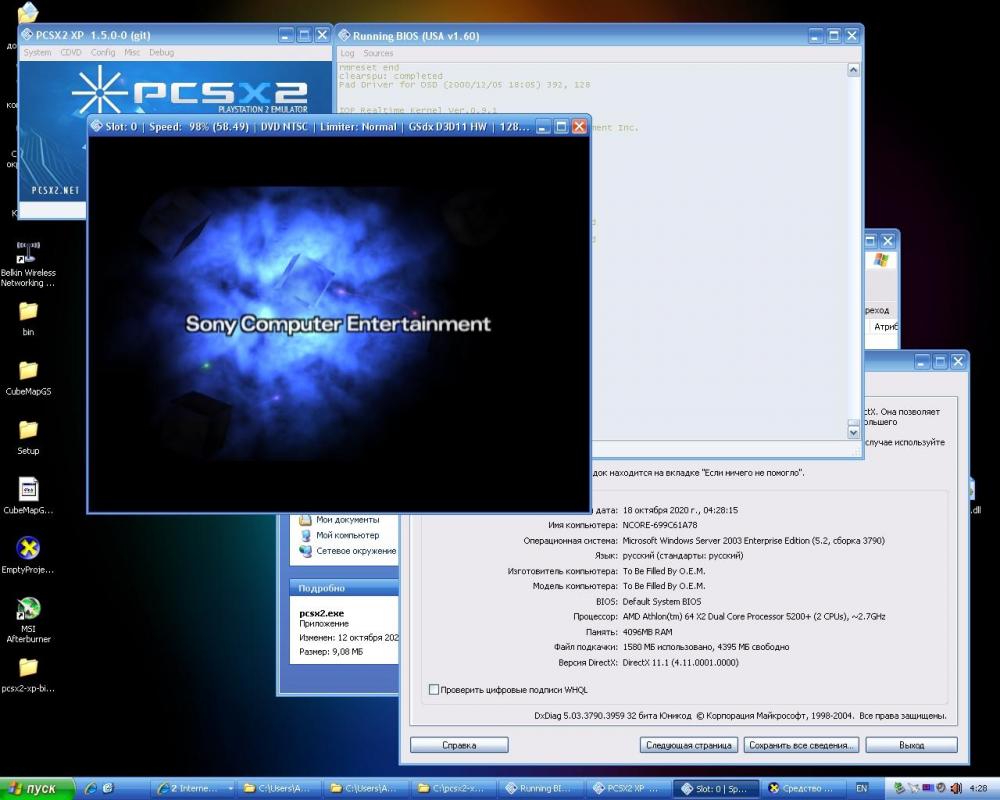Enable the WHQL digital signatures checkbox
This screenshot has height=800, width=1000.
pyautogui.click(x=433, y=689)
